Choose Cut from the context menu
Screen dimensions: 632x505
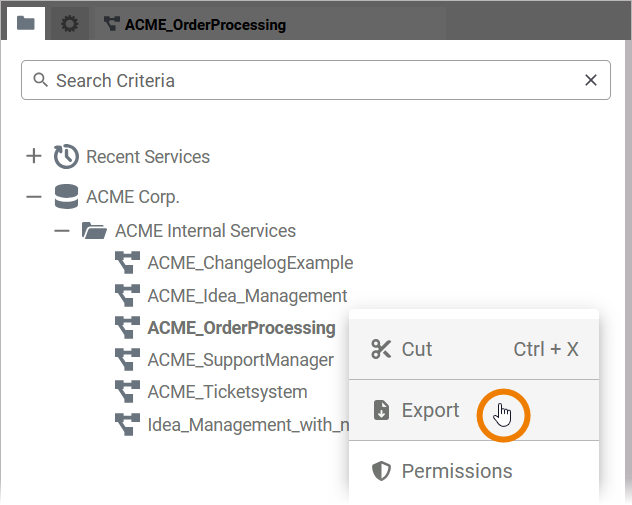click(x=416, y=349)
